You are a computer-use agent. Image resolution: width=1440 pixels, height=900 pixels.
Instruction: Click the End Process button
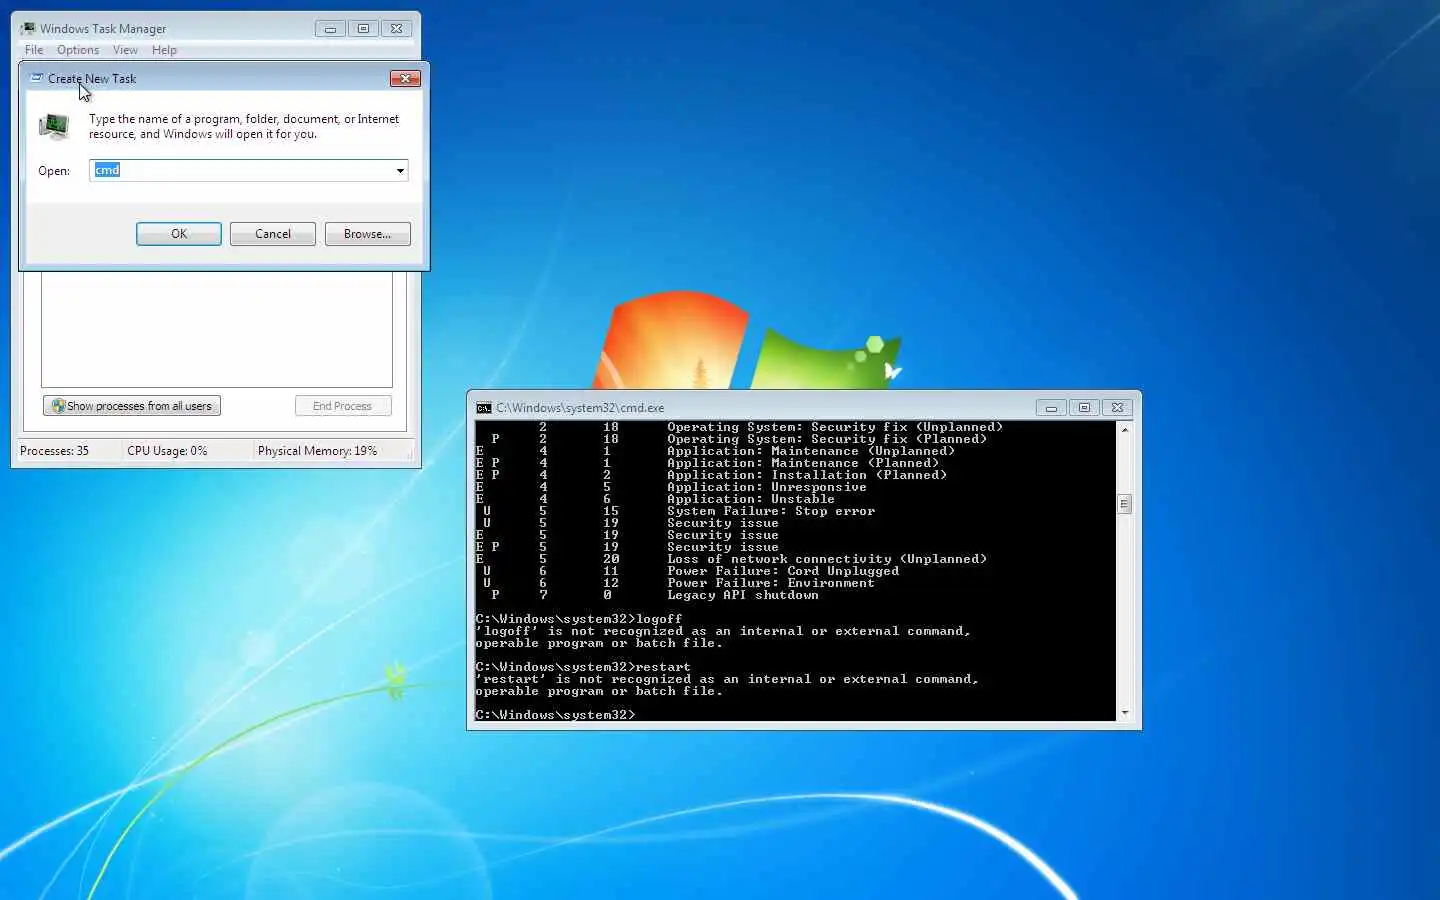pyautogui.click(x=343, y=406)
